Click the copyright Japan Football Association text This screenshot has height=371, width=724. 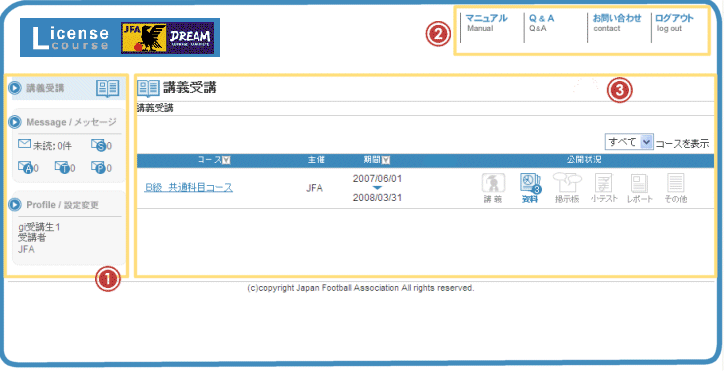(x=361, y=288)
